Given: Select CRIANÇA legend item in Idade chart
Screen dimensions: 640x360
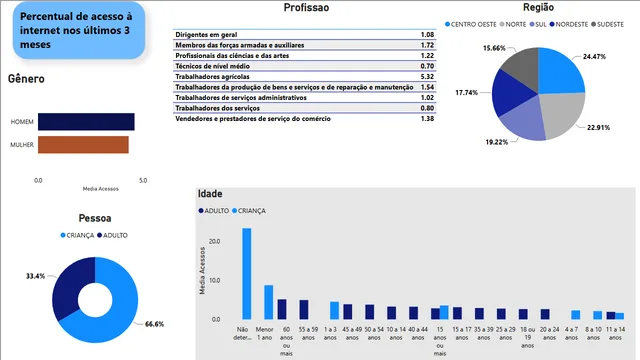Looking at the screenshot, I should tap(249, 211).
